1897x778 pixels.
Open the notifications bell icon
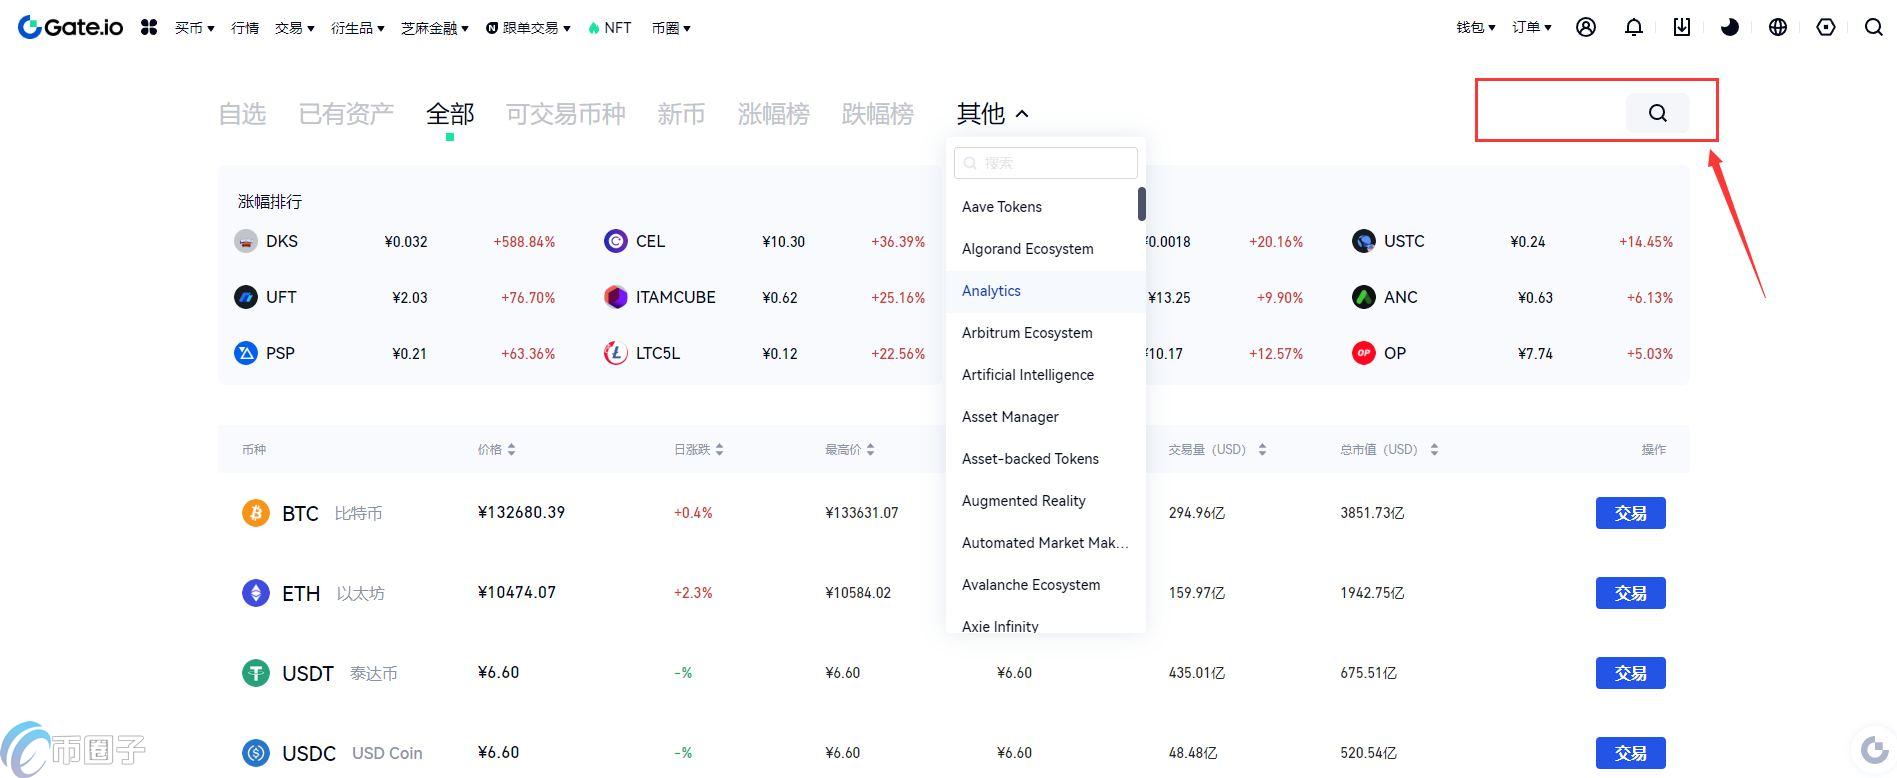pyautogui.click(x=1634, y=27)
